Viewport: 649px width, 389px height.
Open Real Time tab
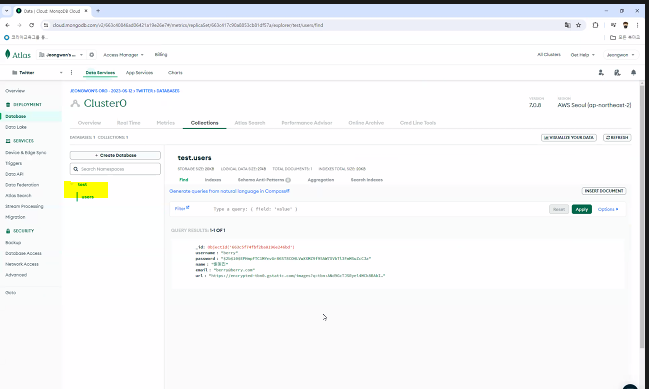tap(128, 123)
